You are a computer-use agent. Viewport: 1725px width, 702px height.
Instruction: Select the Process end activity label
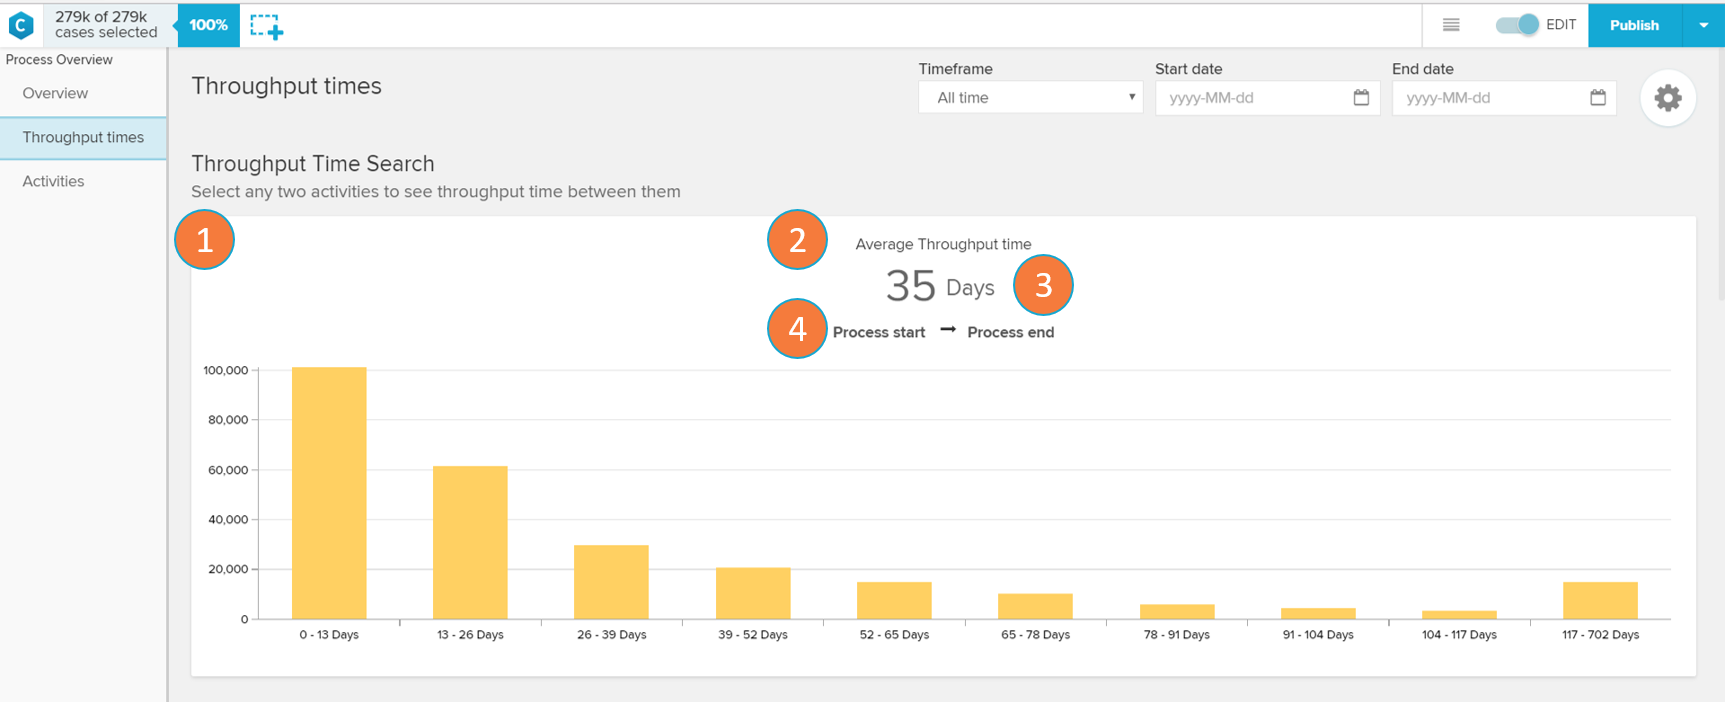click(1010, 332)
